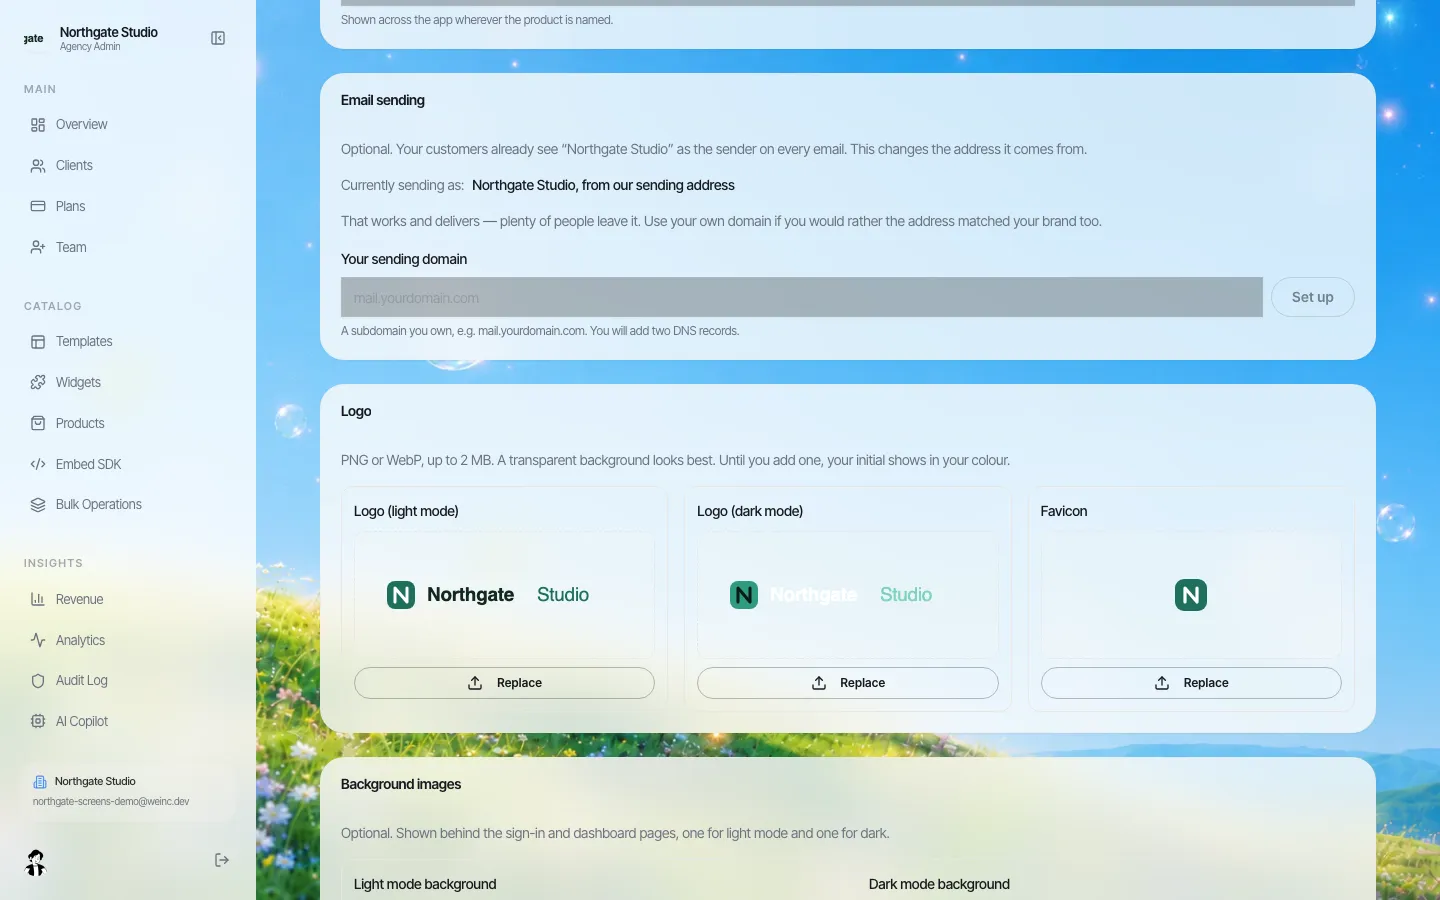Click the 'Your sending domain' label
Viewport: 1440px width, 900px height.
coord(404,259)
